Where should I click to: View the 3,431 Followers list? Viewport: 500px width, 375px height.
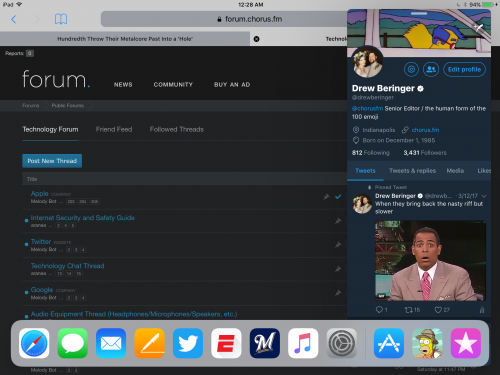tap(425, 153)
